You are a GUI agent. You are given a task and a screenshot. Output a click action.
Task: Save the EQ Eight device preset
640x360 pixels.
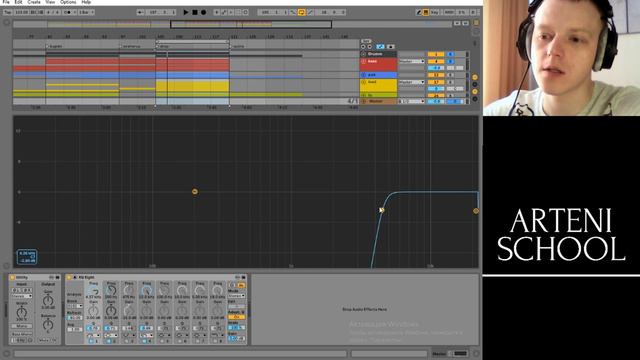click(x=244, y=277)
